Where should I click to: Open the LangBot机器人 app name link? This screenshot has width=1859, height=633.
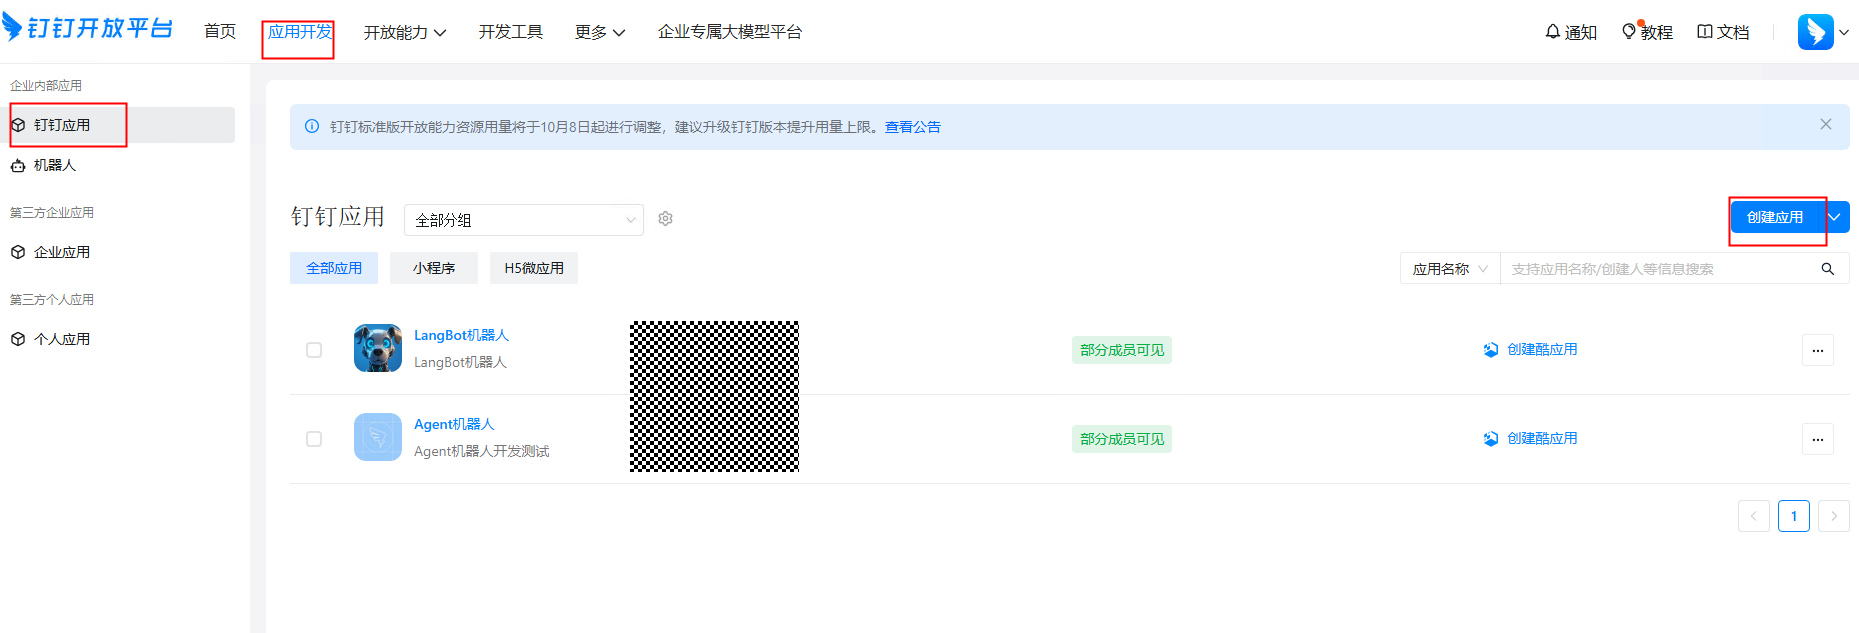click(x=461, y=335)
